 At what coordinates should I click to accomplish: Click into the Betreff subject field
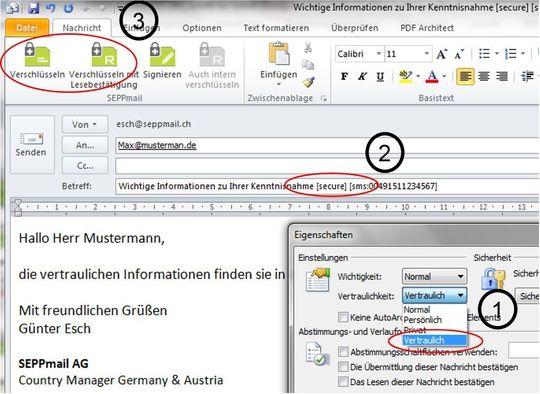(x=327, y=186)
